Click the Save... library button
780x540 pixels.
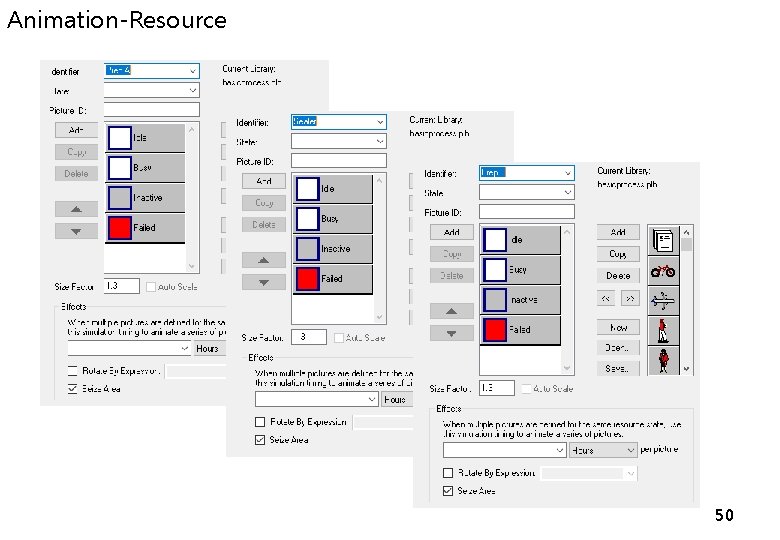(x=618, y=368)
